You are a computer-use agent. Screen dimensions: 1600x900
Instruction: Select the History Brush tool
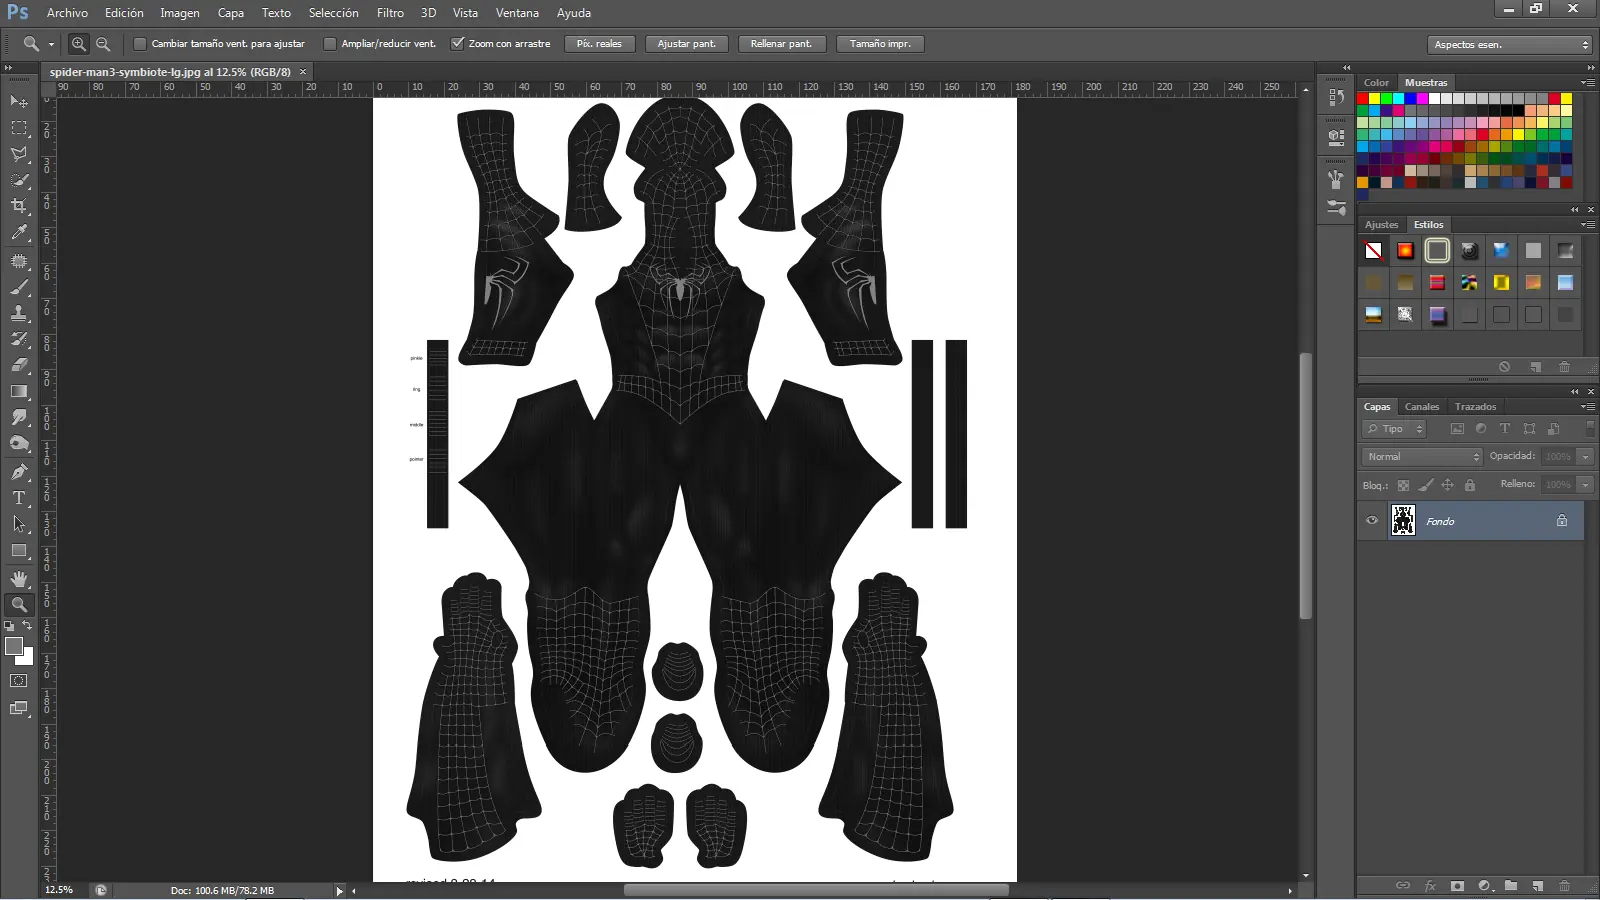(19, 339)
